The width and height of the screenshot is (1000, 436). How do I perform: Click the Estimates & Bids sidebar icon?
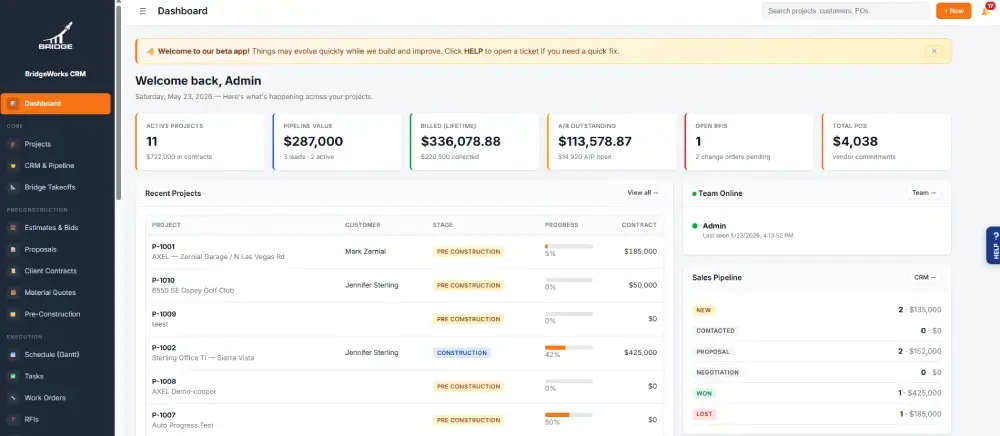pyautogui.click(x=13, y=228)
